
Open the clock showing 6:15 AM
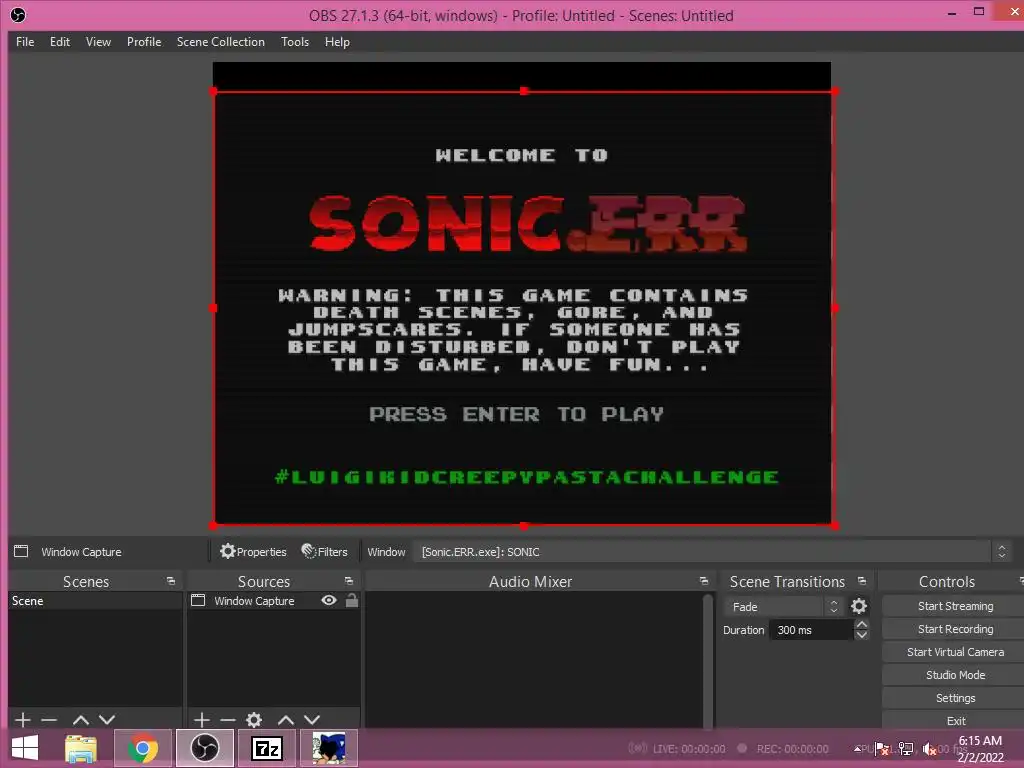[980, 748]
